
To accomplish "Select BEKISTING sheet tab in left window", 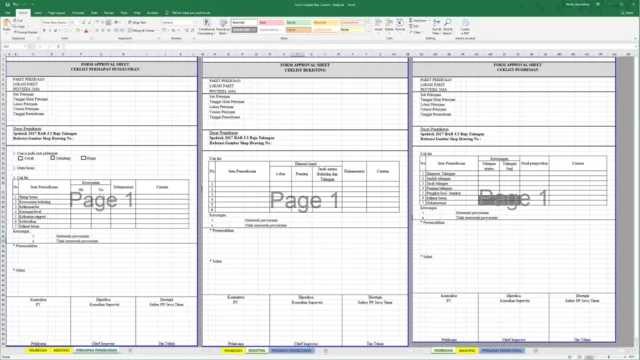I will 61,350.
